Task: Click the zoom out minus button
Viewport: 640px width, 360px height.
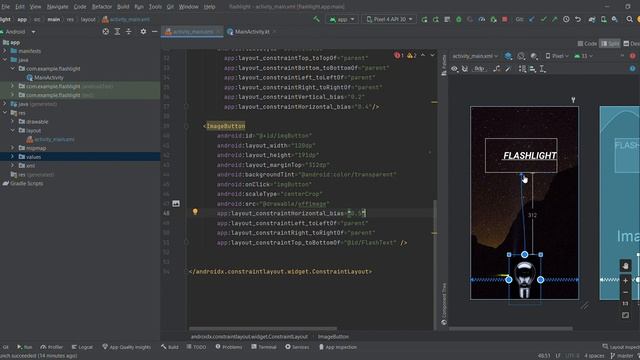Action: 625,293
